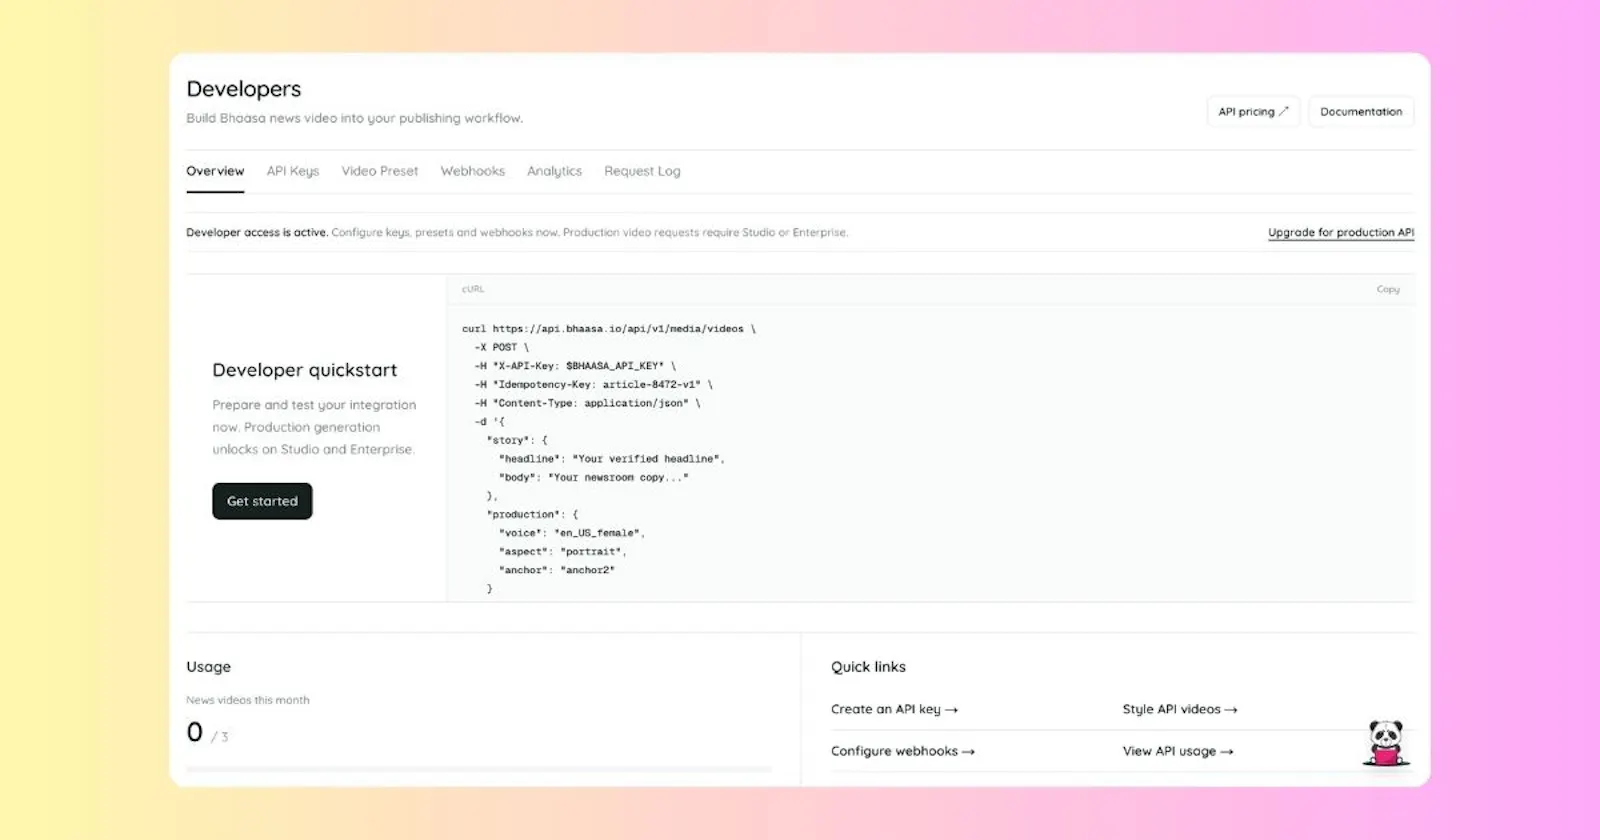The width and height of the screenshot is (1600, 840).
Task: Click the news videos usage progress bar
Action: 479,769
